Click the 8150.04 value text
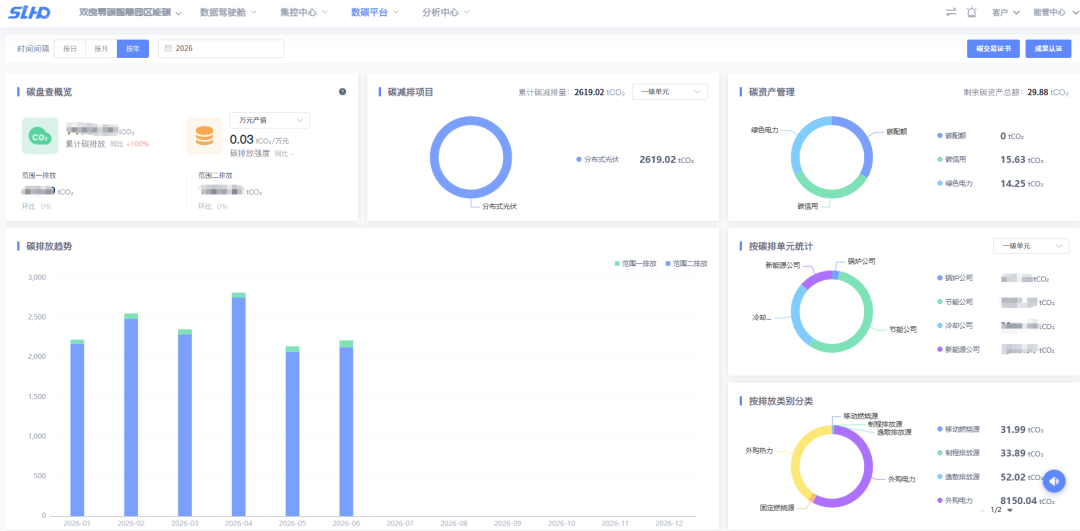This screenshot has width=1080, height=531. pos(1018,501)
